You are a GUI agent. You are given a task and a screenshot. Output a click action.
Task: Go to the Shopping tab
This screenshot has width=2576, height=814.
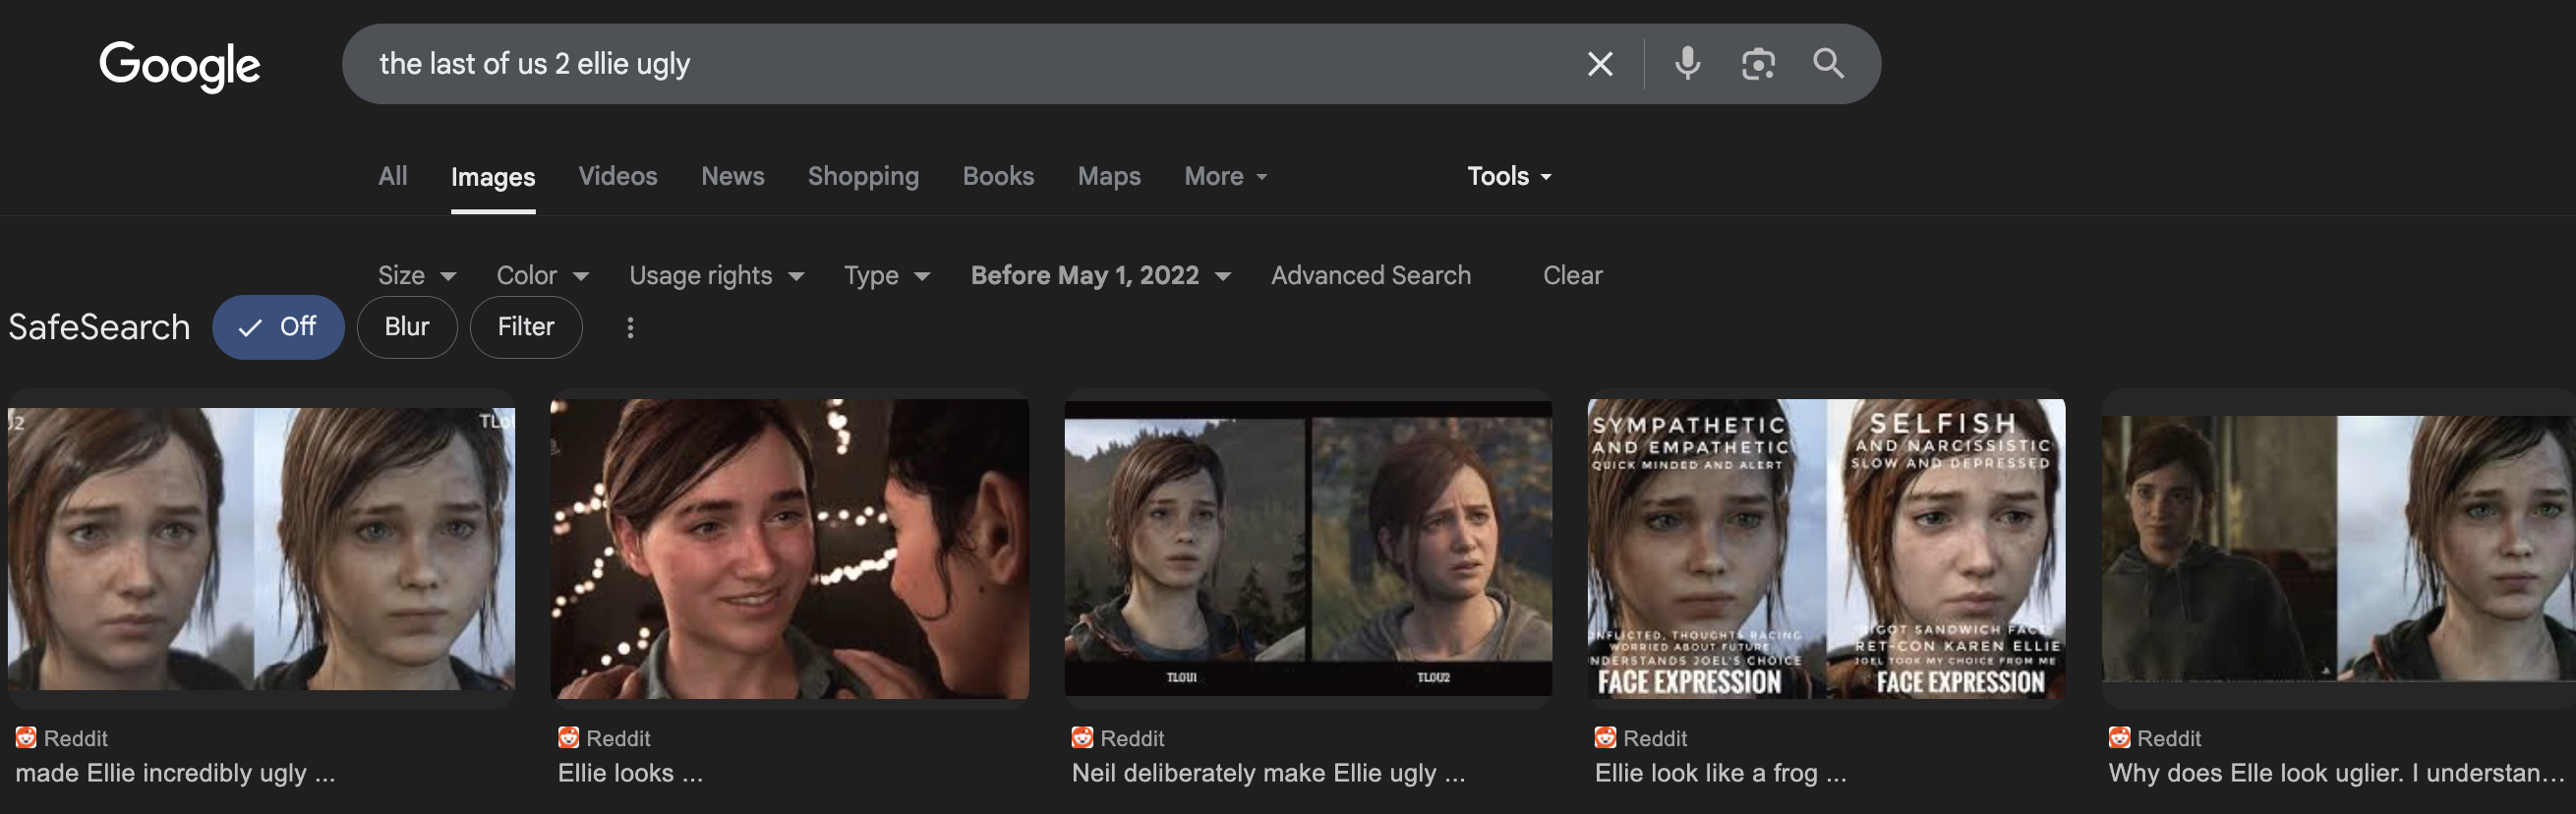863,176
